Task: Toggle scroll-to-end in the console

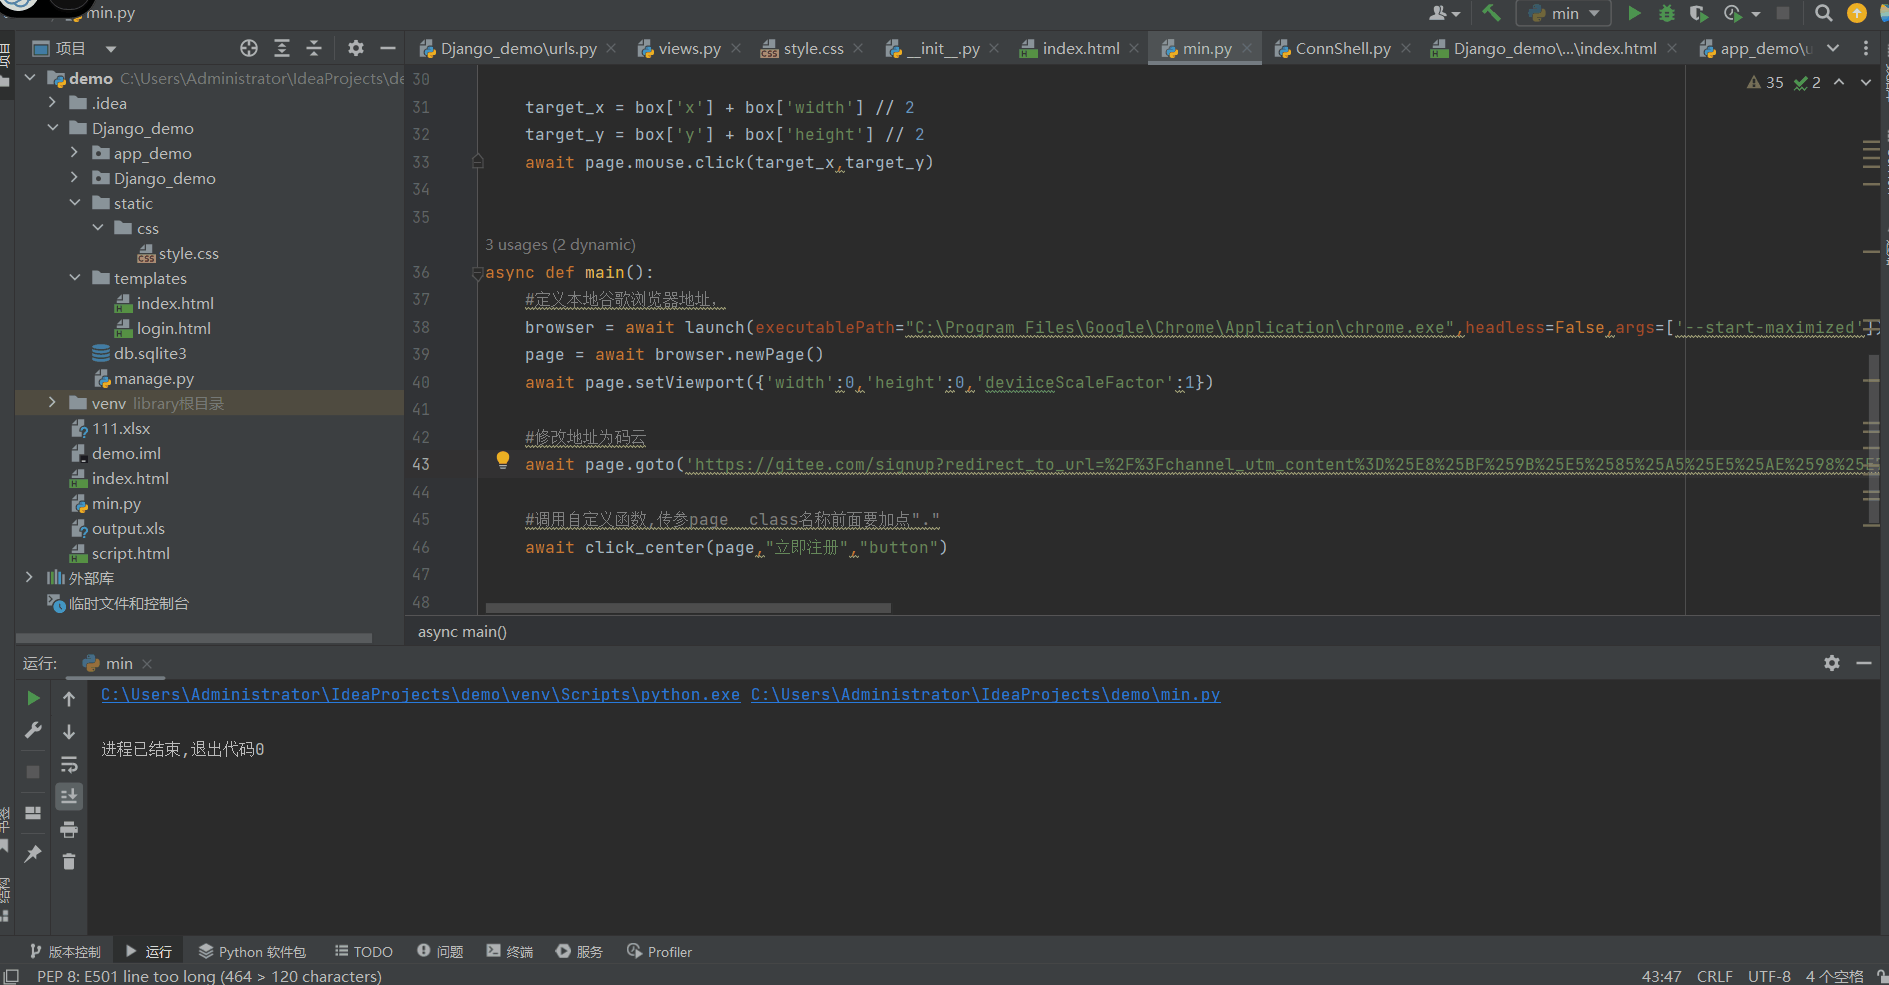Action: coord(69,797)
